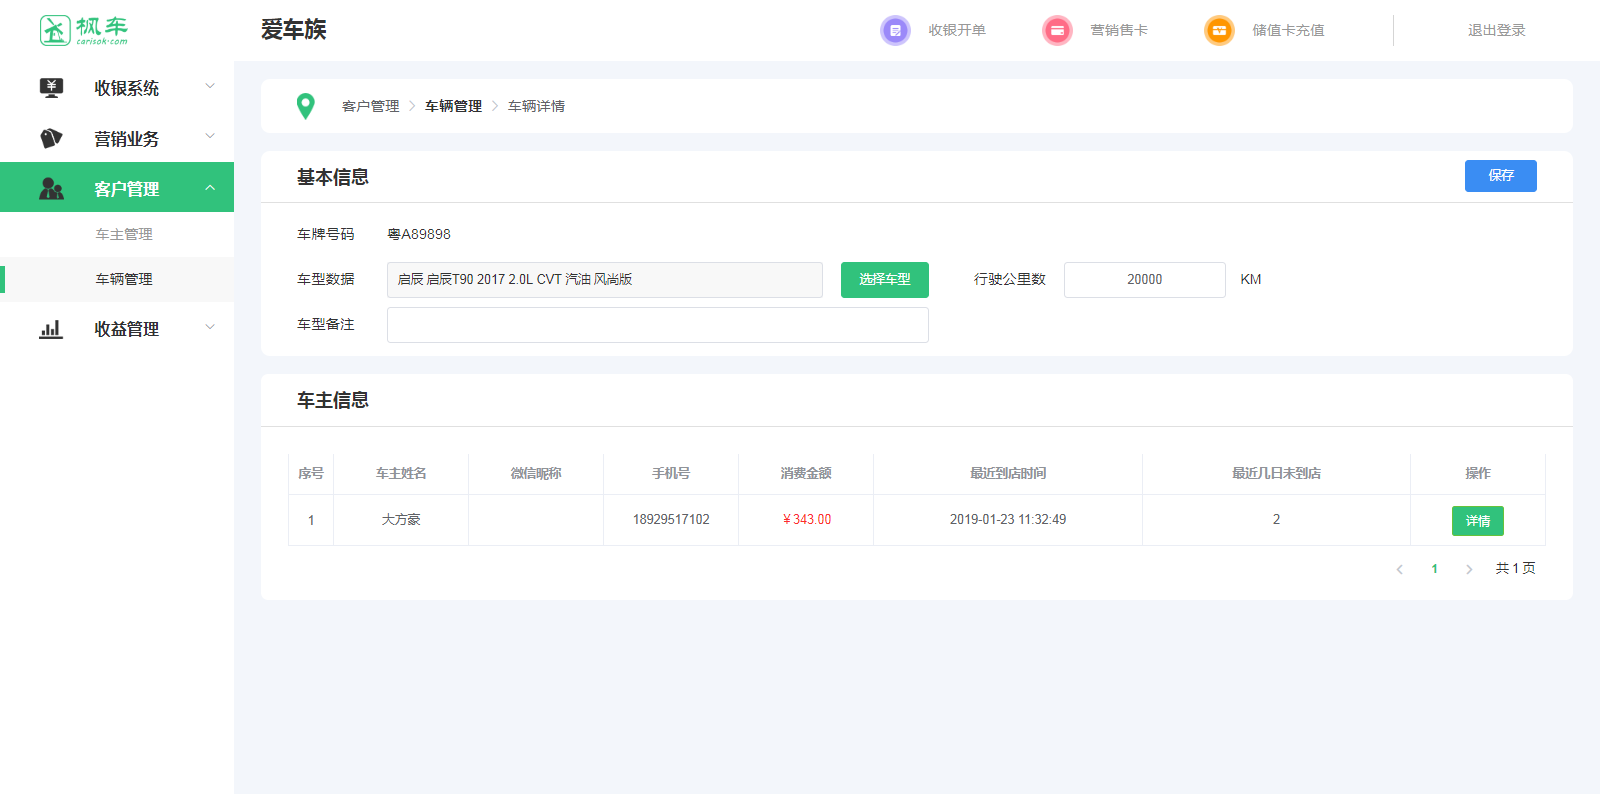Click the 营销业务 tags icon
Screen dimensions: 1600x794
coord(51,138)
